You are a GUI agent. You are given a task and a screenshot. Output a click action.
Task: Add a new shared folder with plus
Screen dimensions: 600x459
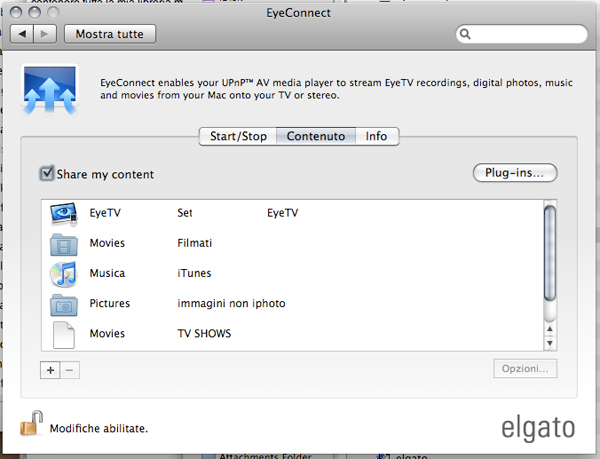[51, 369]
